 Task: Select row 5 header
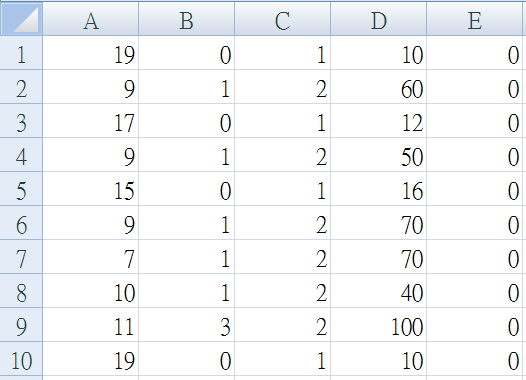point(21,188)
